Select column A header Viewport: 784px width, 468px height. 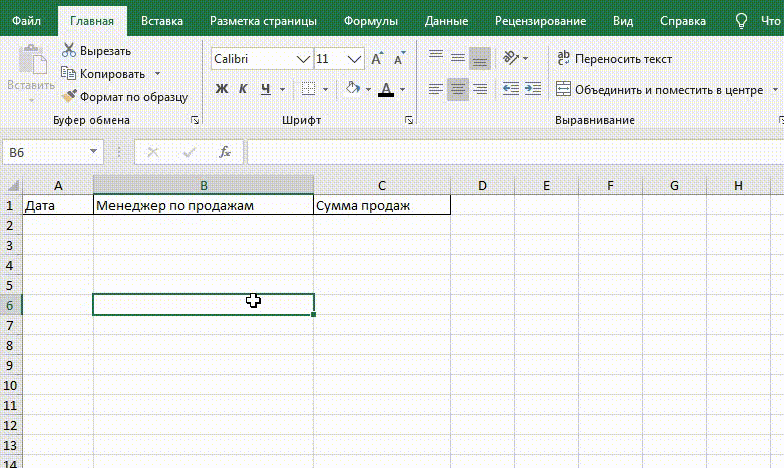pyautogui.click(x=58, y=186)
